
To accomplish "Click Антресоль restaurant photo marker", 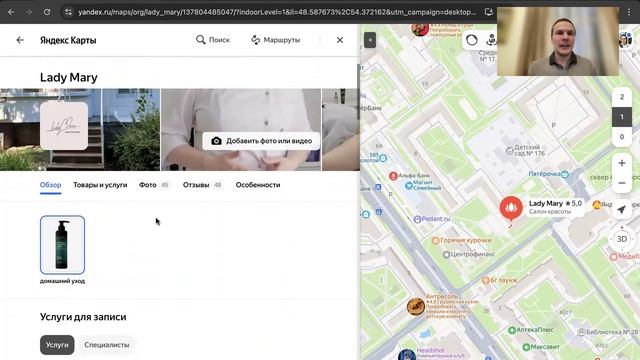I will point(416,306).
